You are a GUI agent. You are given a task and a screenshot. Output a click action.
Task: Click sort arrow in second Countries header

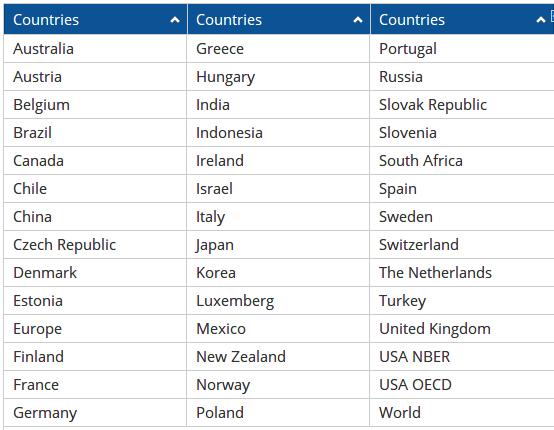[358, 20]
